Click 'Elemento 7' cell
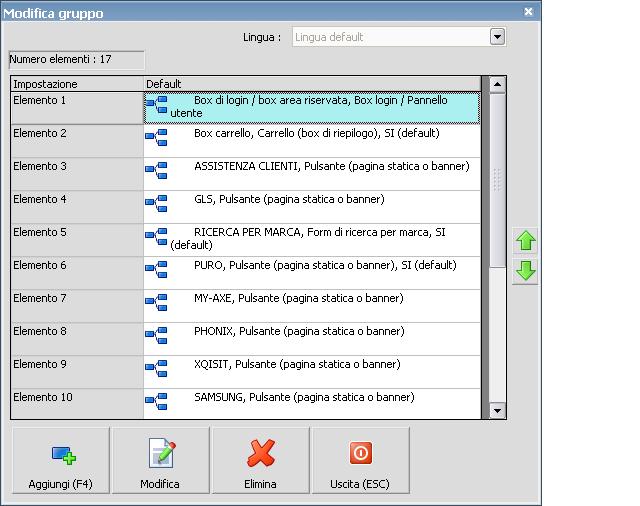The height and width of the screenshot is (506, 640). coord(77,306)
